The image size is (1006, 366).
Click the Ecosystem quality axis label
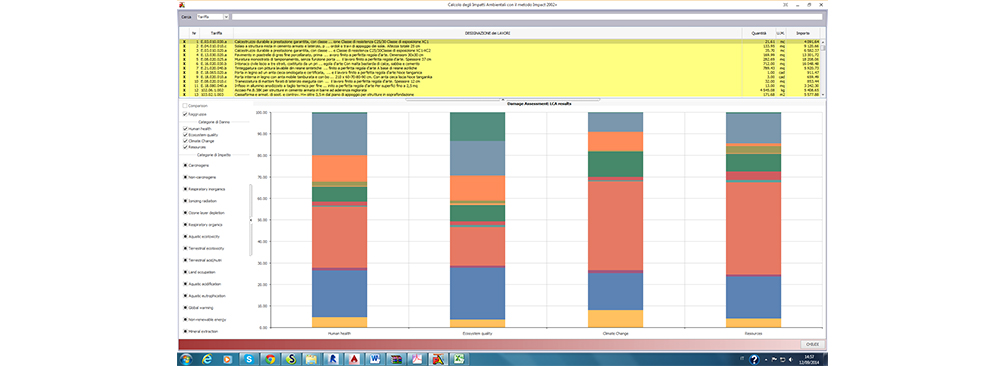coord(477,334)
